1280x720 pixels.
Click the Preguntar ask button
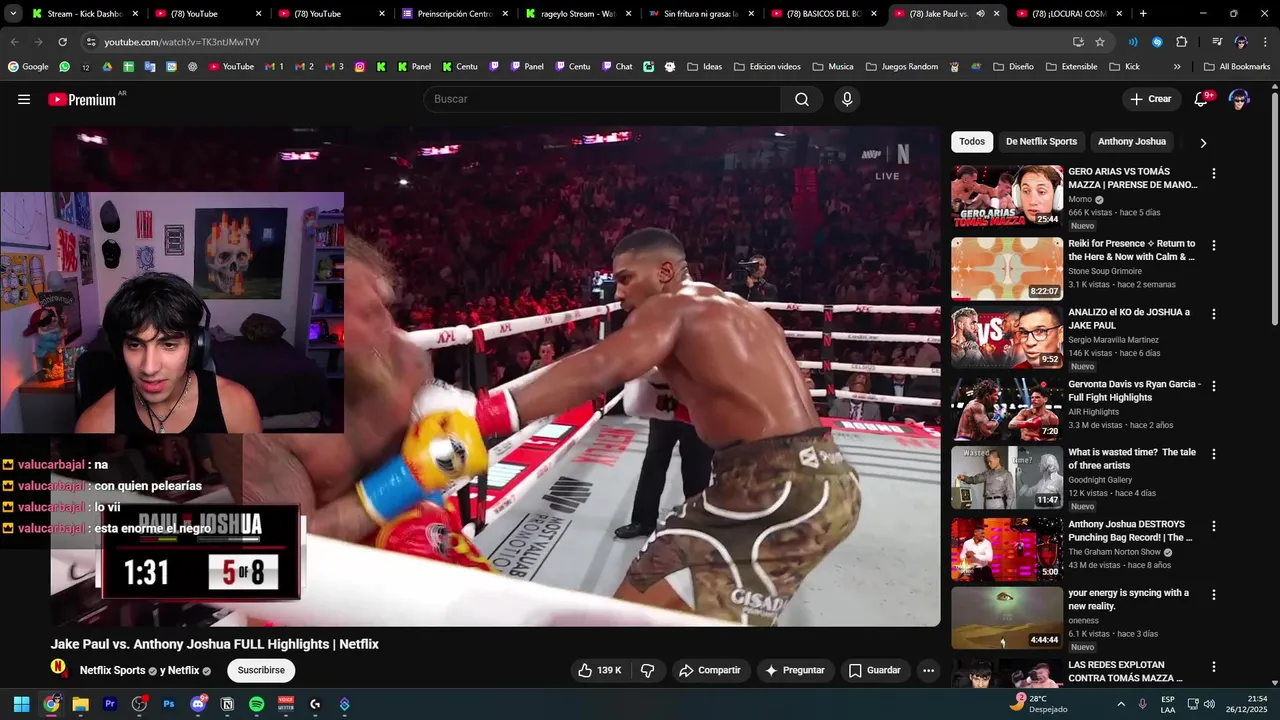coord(795,670)
